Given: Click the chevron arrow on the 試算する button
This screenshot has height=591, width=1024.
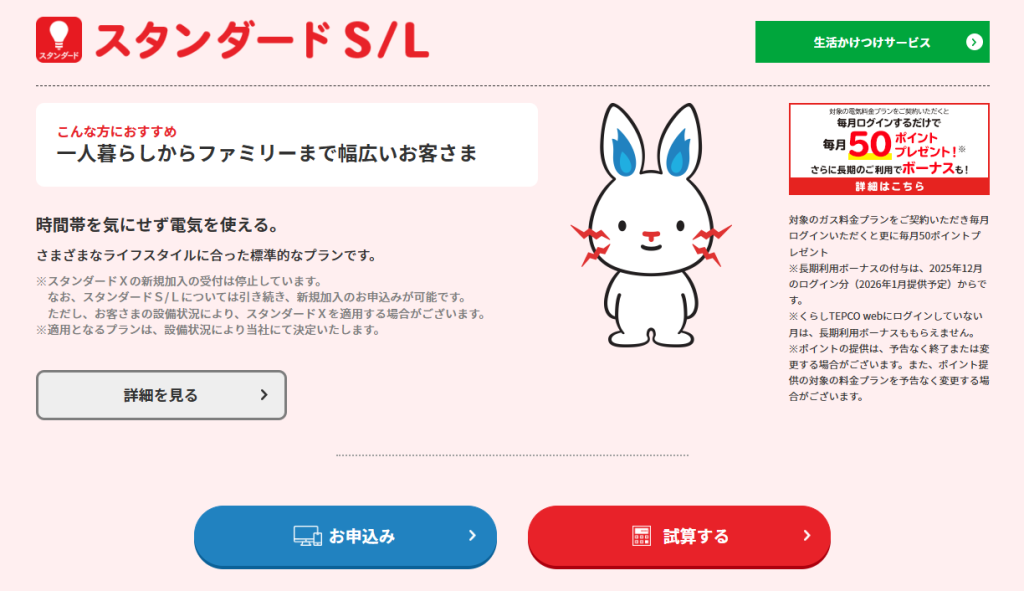Looking at the screenshot, I should pyautogui.click(x=807, y=535).
